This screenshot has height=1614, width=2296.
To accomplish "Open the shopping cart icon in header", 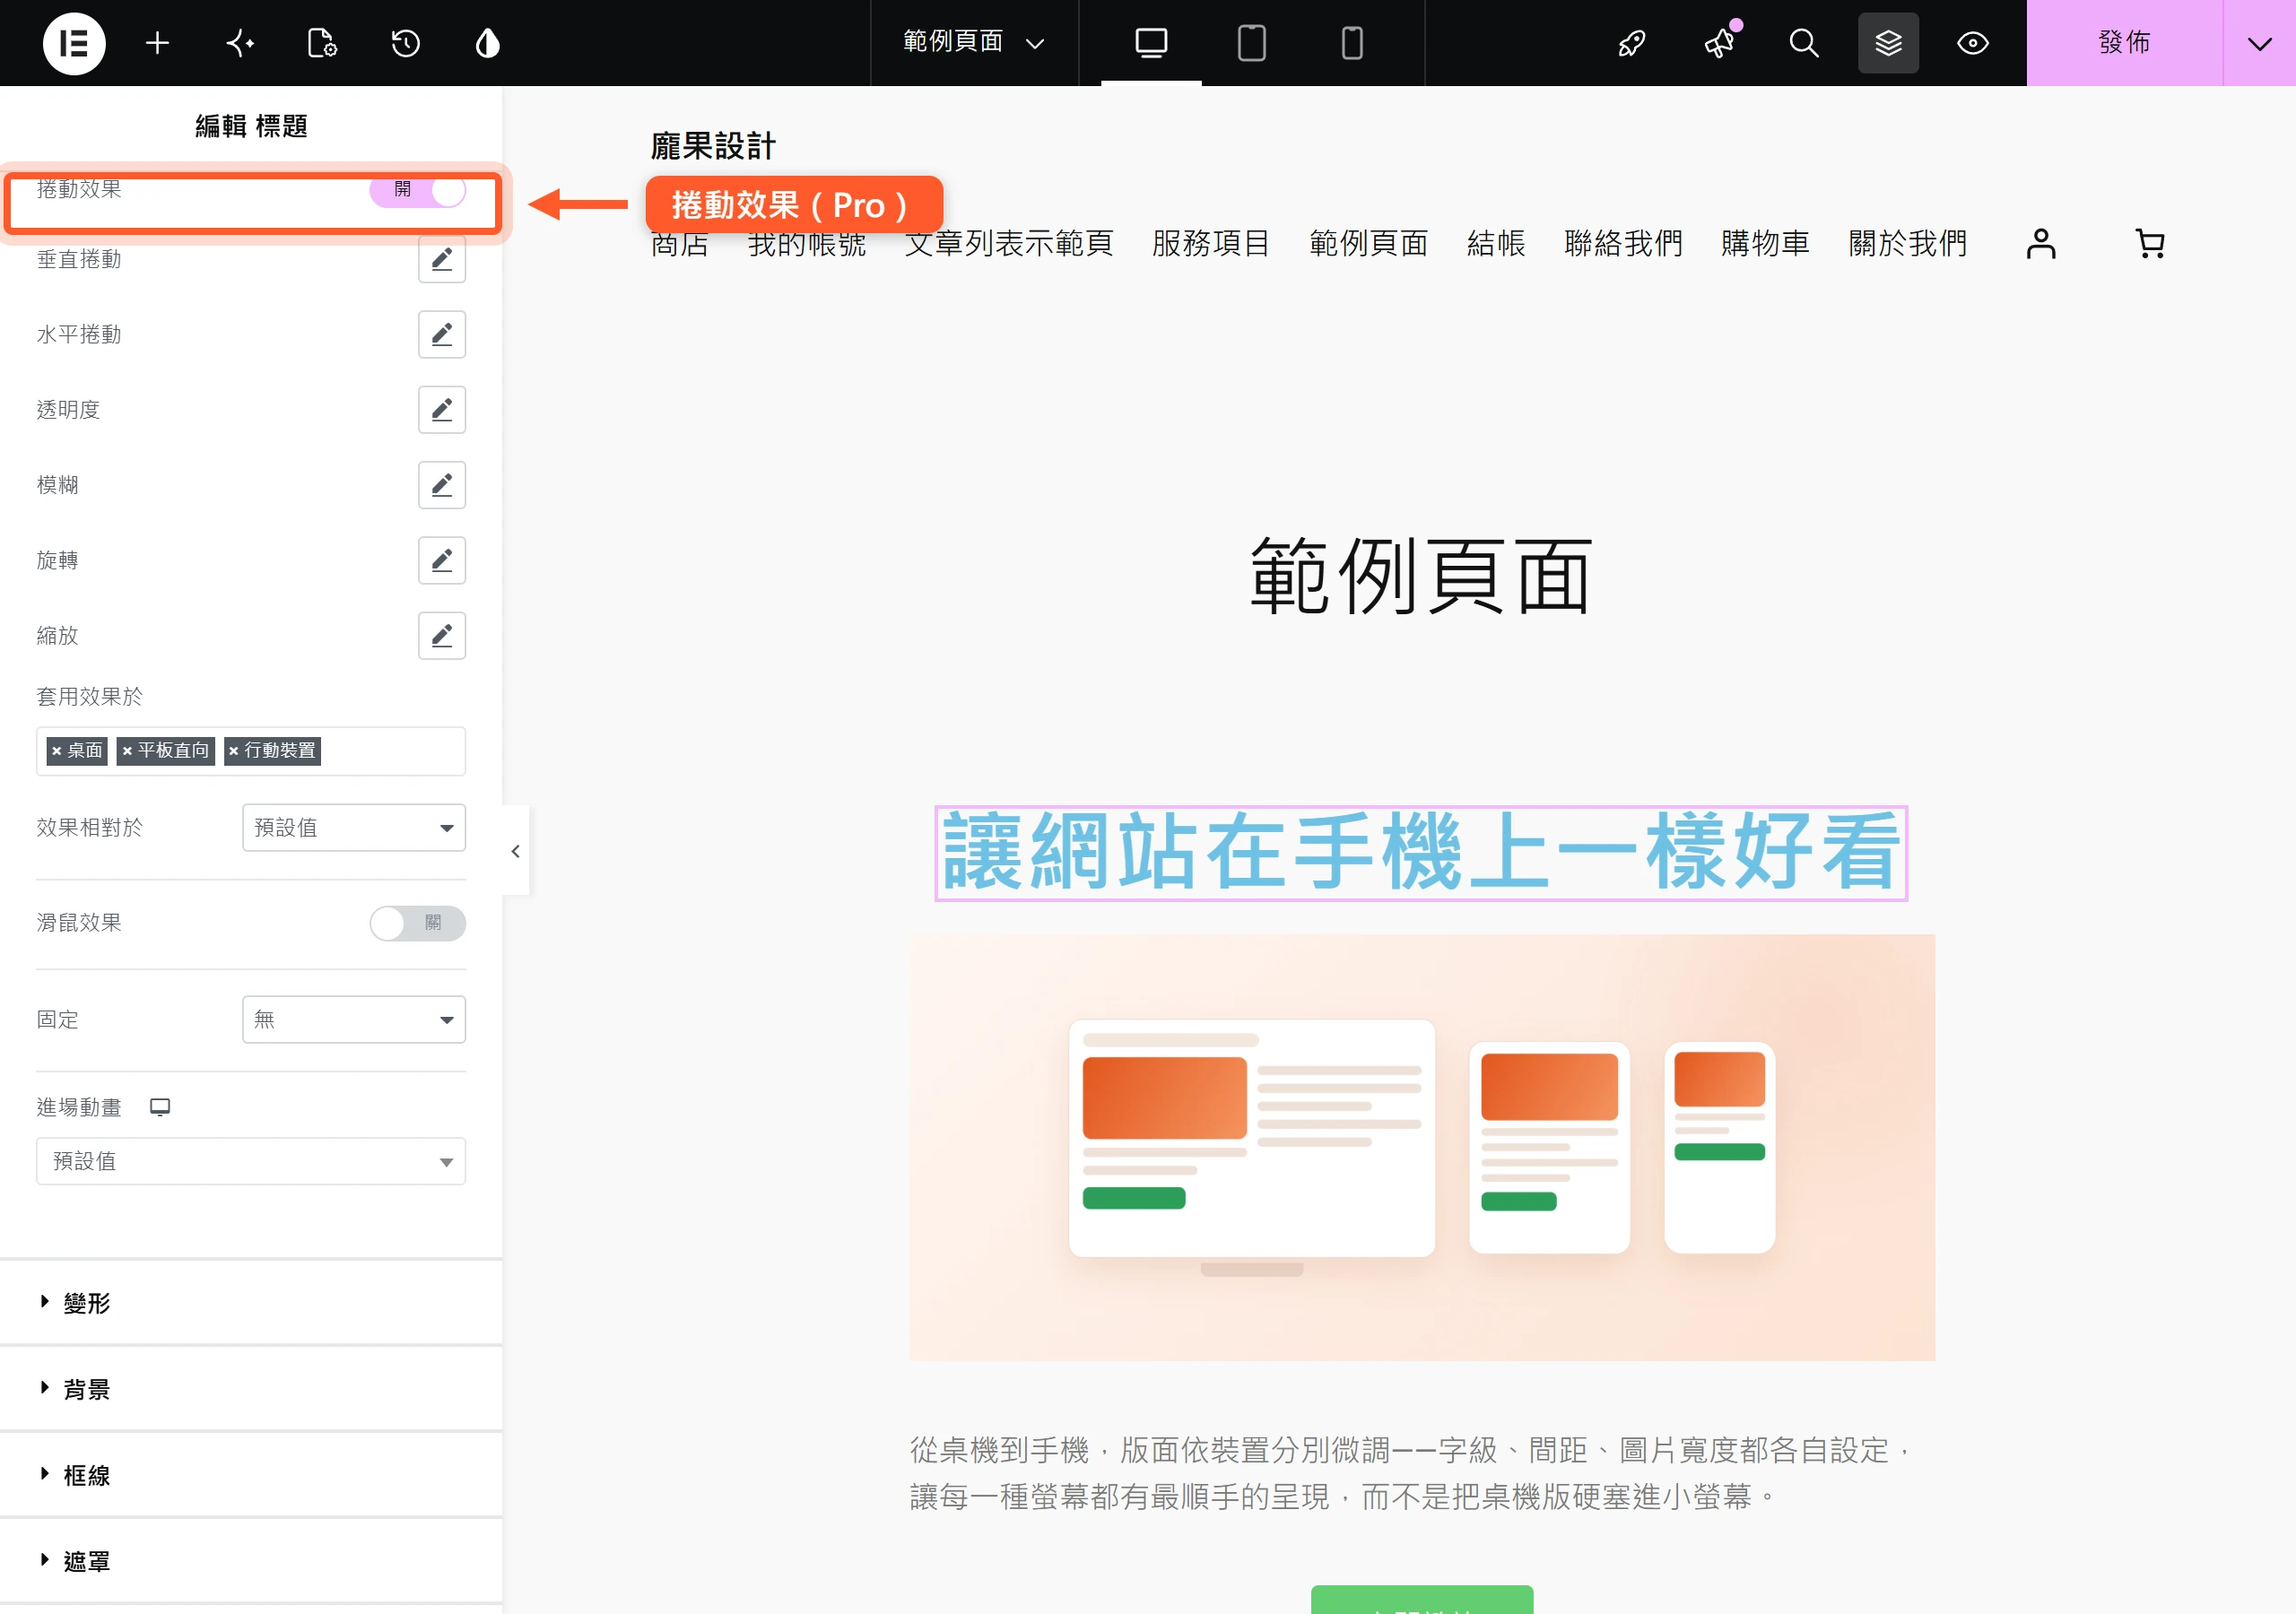I will [x=2150, y=243].
